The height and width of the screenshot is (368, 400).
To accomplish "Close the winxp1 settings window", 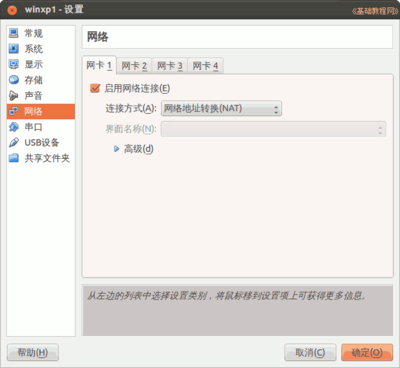I will (x=12, y=10).
